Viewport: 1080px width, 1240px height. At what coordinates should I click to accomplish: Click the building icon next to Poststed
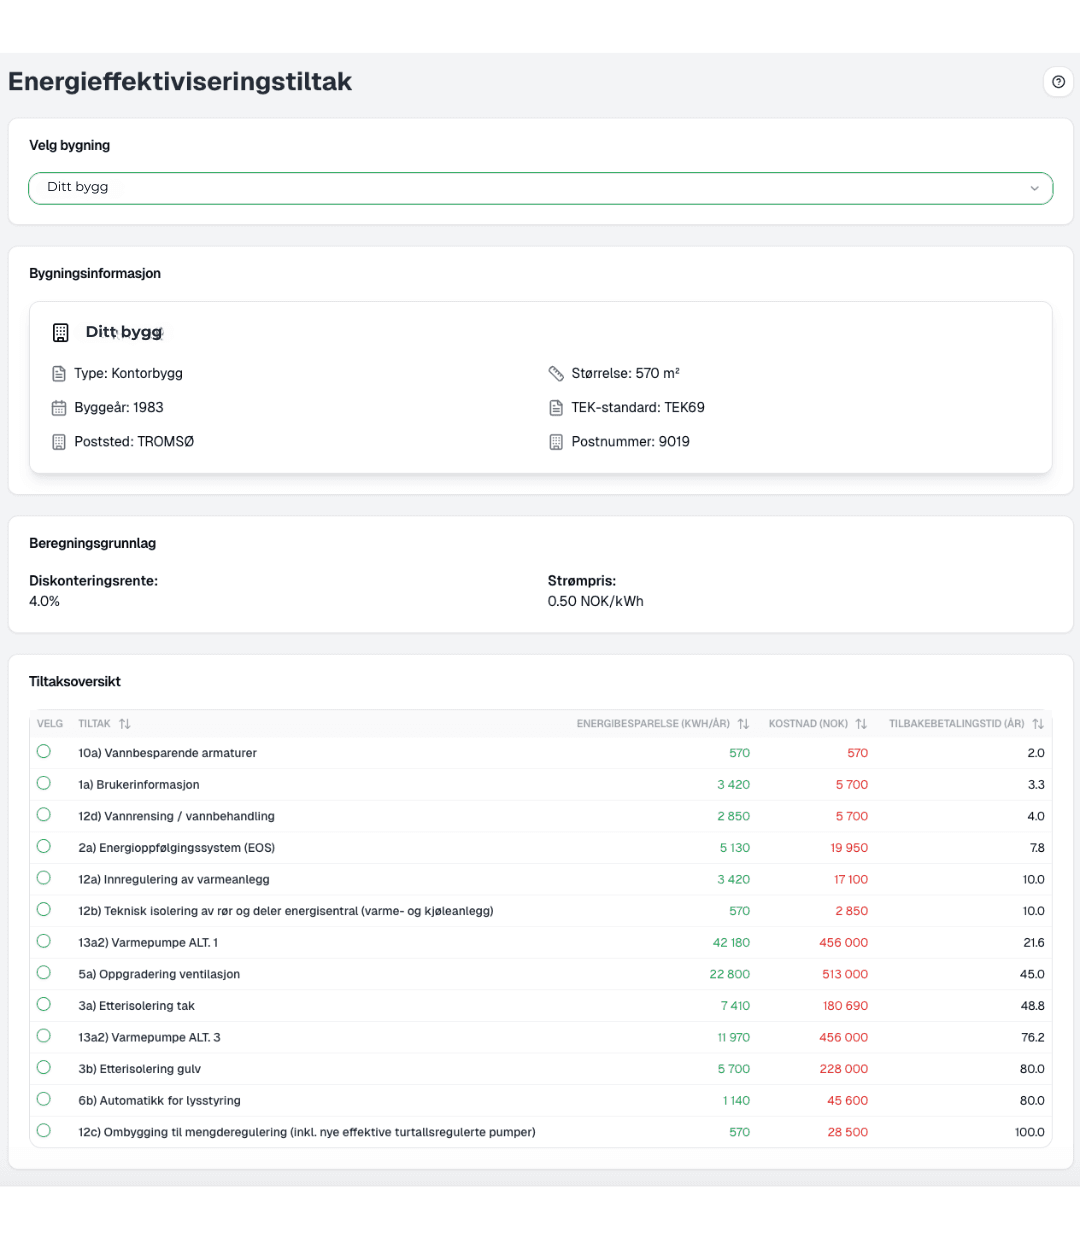click(x=59, y=441)
